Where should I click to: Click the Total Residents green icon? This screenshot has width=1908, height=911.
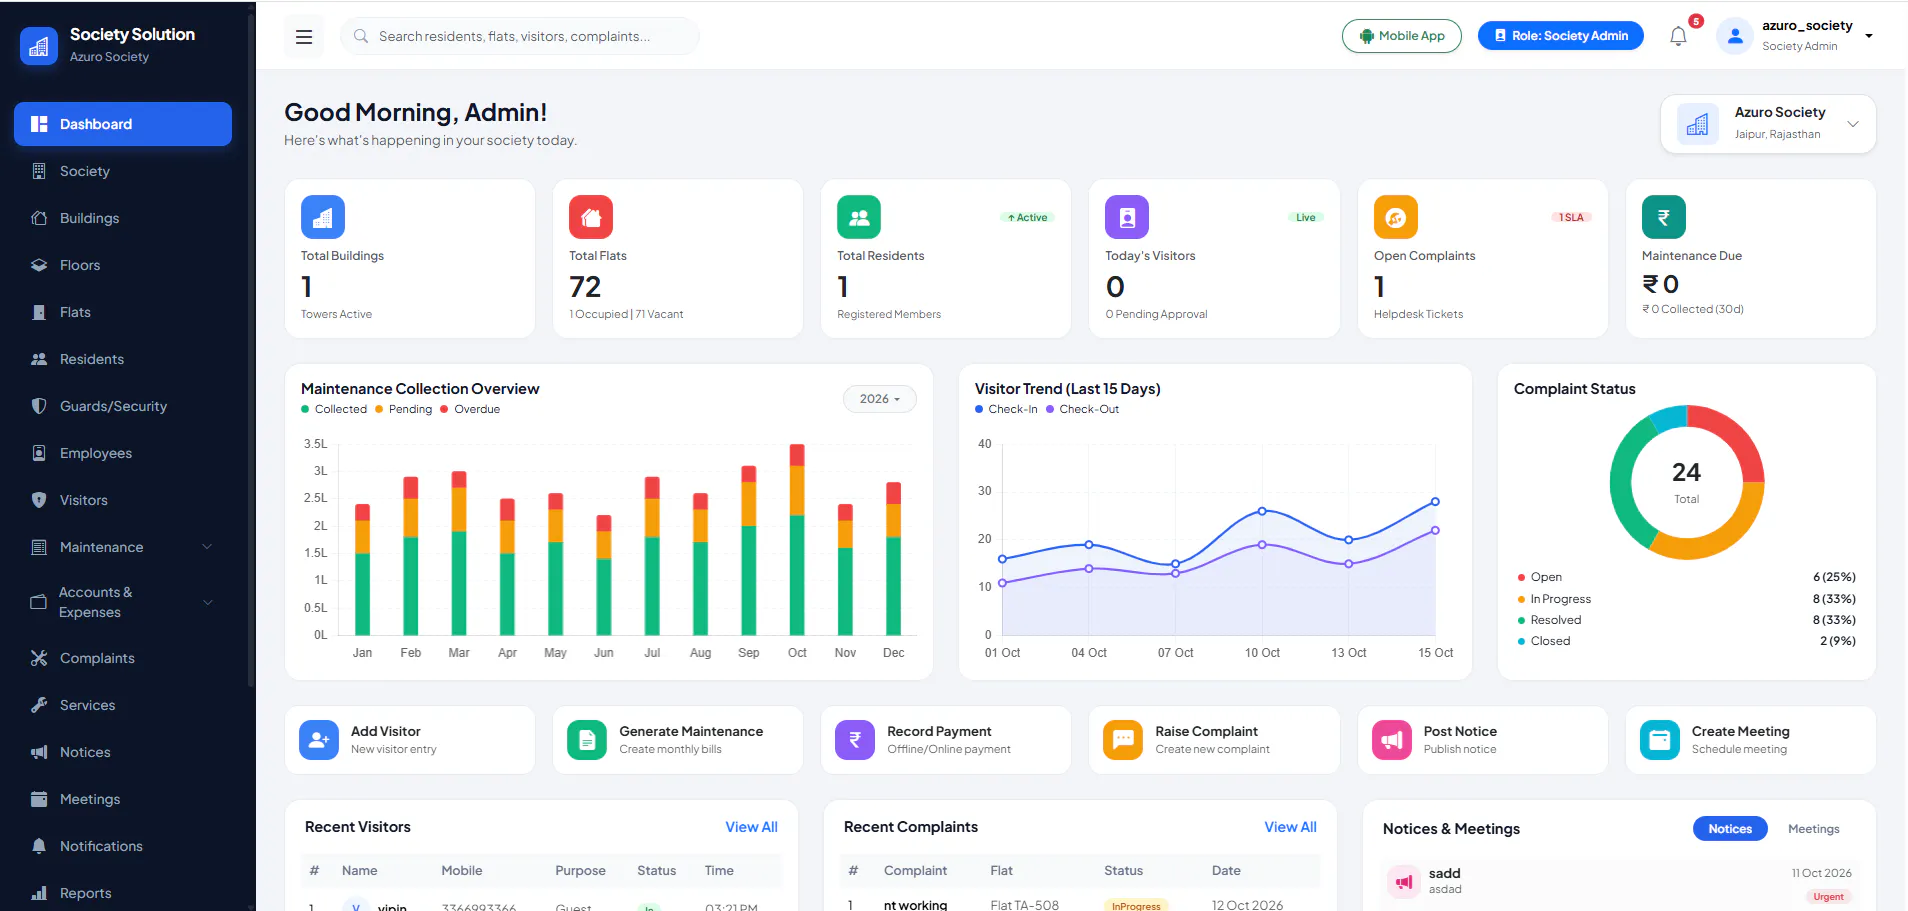tap(859, 217)
